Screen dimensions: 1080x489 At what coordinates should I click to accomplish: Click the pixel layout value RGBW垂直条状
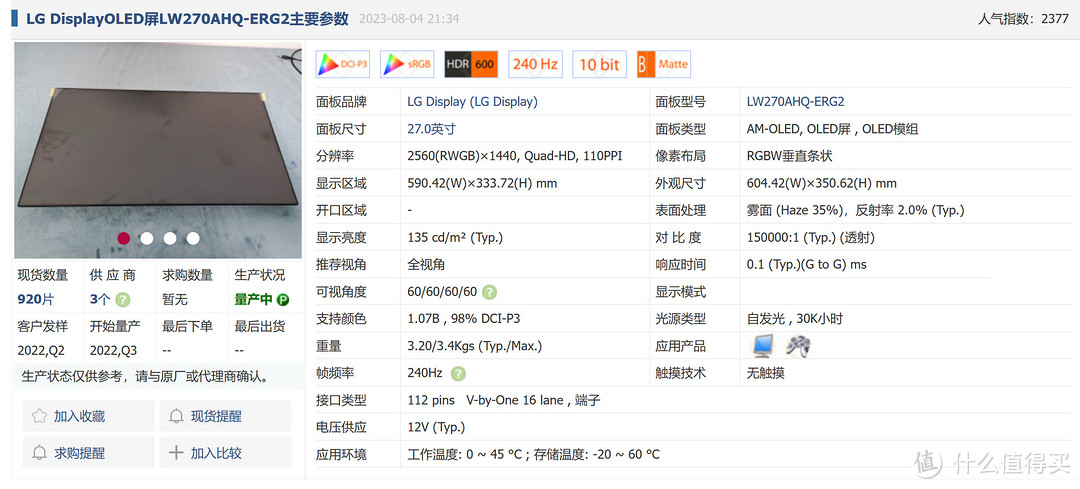pyautogui.click(x=789, y=156)
